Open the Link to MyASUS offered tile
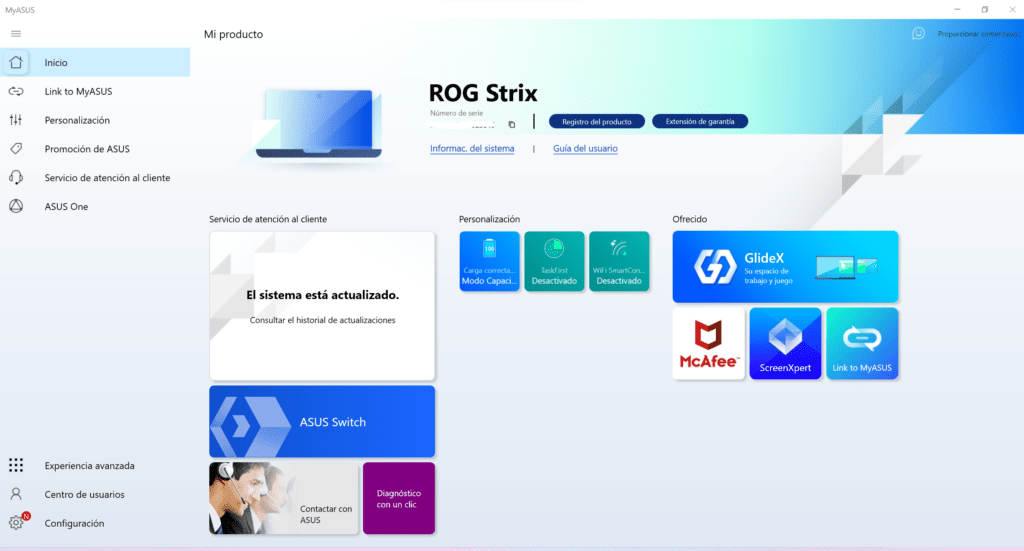 click(x=862, y=343)
